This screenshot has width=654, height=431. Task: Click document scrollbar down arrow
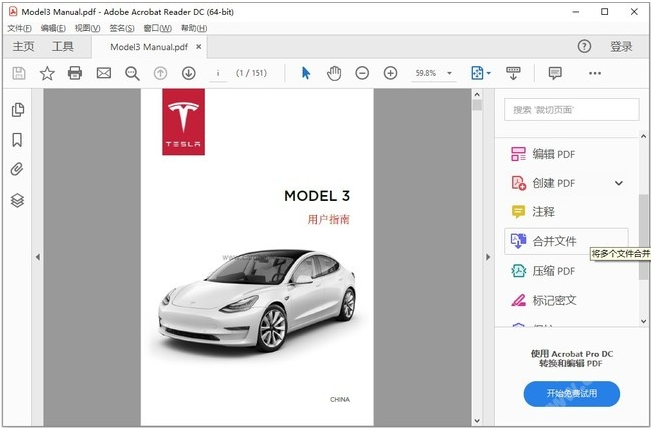pyautogui.click(x=477, y=421)
